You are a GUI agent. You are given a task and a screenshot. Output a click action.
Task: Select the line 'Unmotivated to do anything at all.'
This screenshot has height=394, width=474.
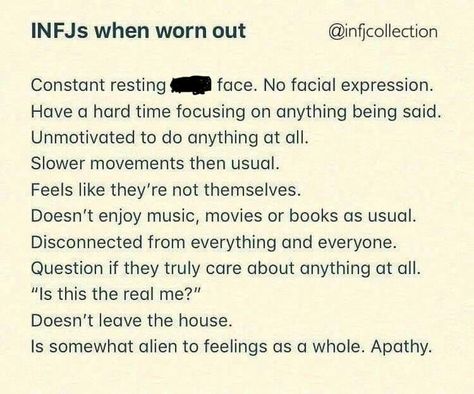[x=170, y=138]
